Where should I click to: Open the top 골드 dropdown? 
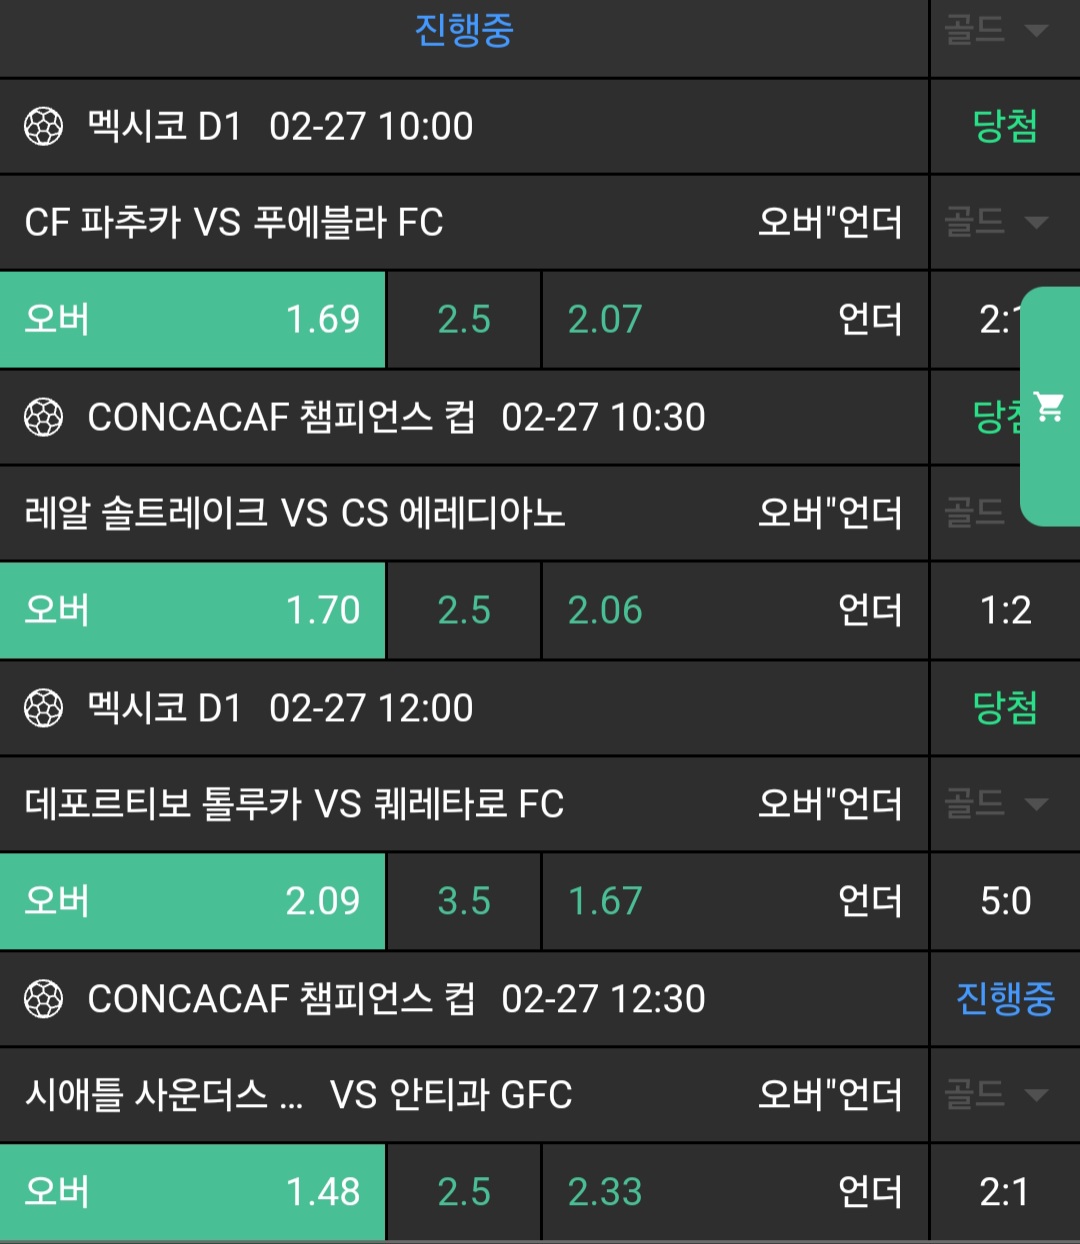996,30
